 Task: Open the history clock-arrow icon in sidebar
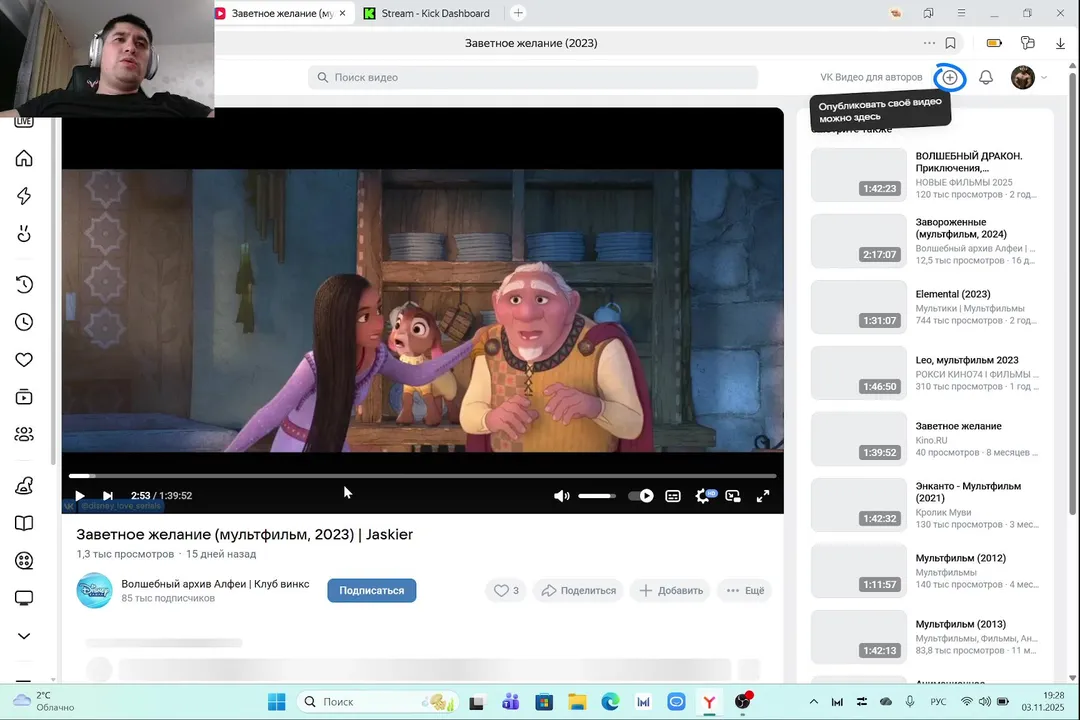(x=24, y=284)
